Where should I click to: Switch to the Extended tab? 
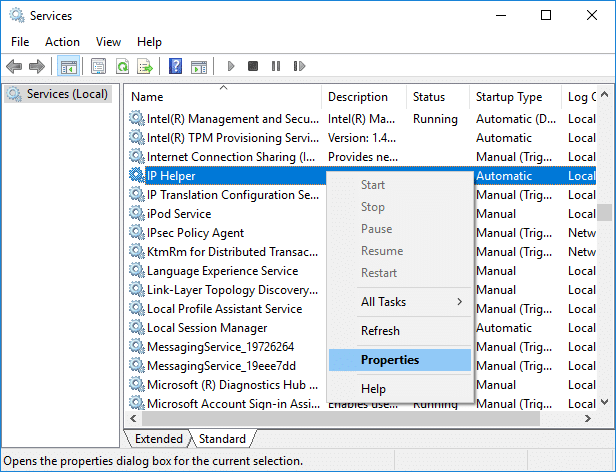(x=159, y=439)
